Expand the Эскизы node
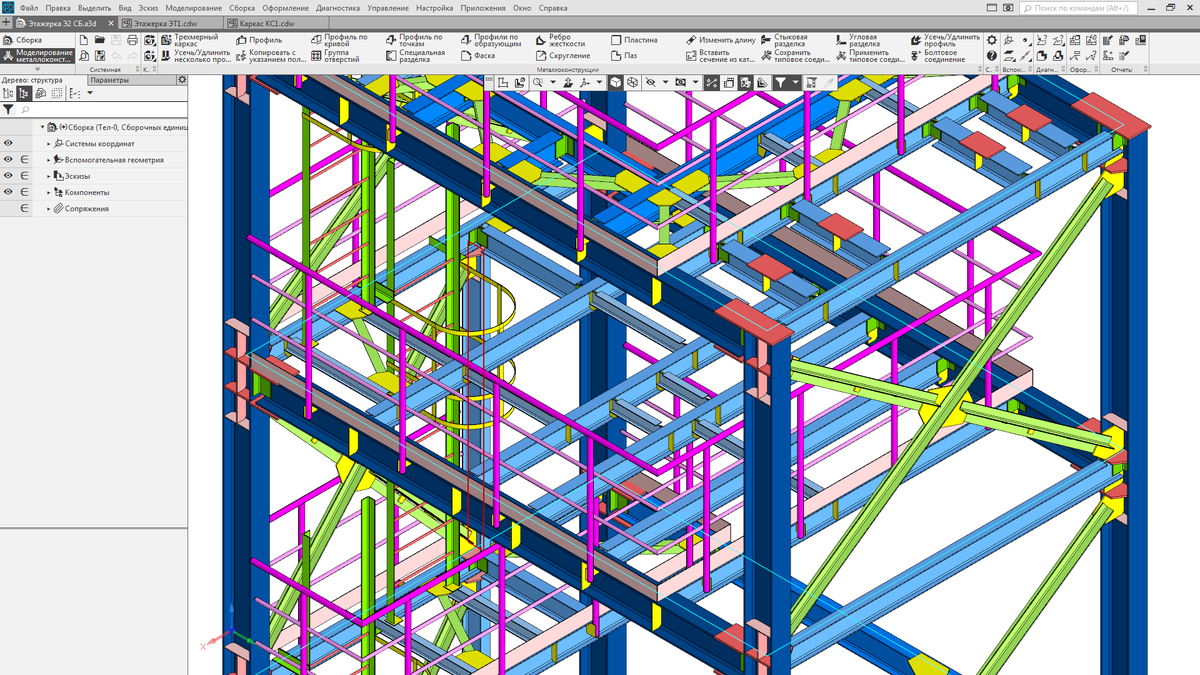 point(48,176)
